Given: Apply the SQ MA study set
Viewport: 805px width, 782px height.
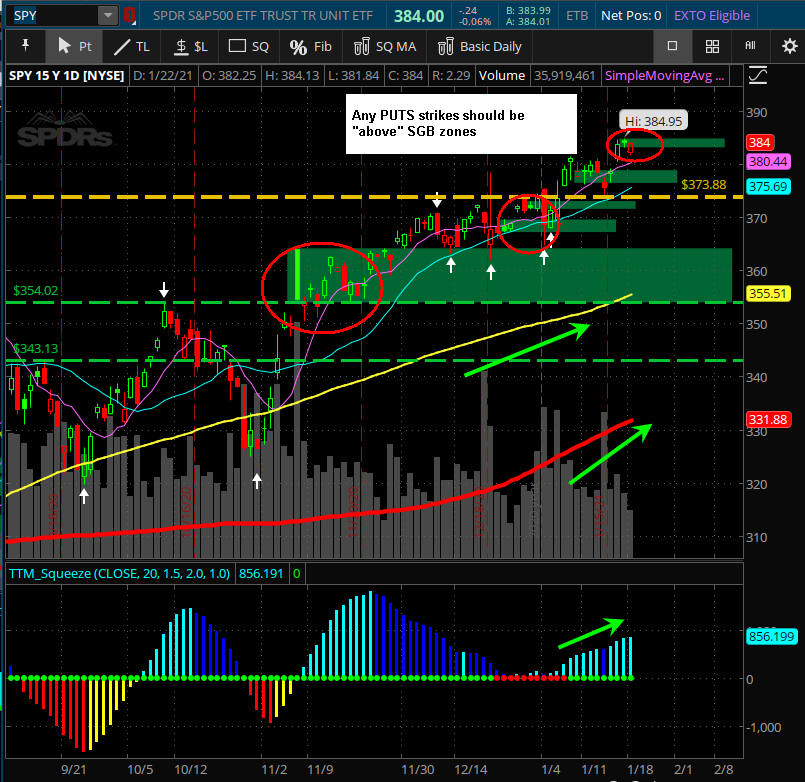Looking at the screenshot, I should pyautogui.click(x=381, y=46).
